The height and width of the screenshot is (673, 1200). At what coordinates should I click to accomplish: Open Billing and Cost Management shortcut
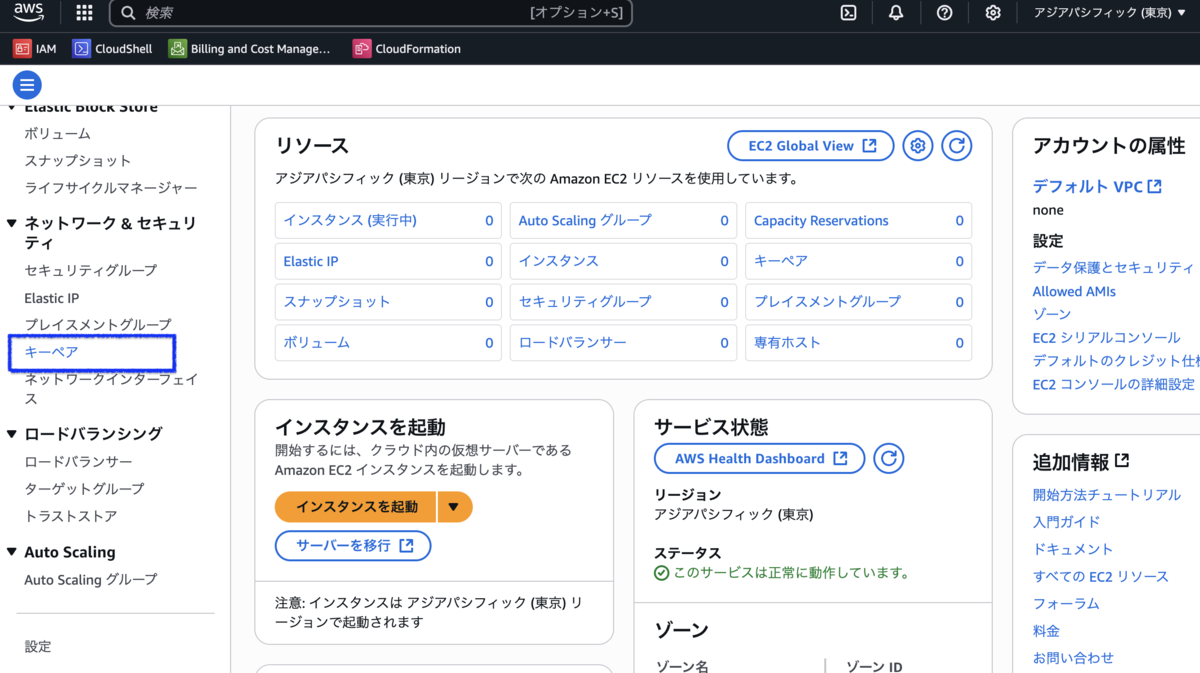point(249,48)
